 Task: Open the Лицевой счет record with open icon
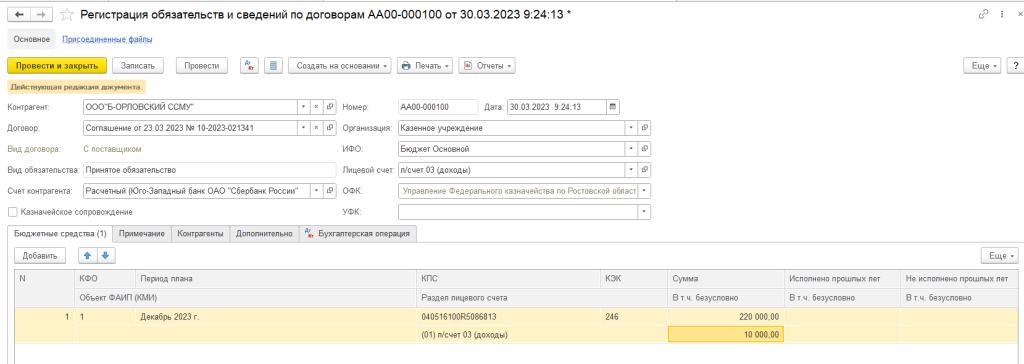pyautogui.click(x=645, y=171)
